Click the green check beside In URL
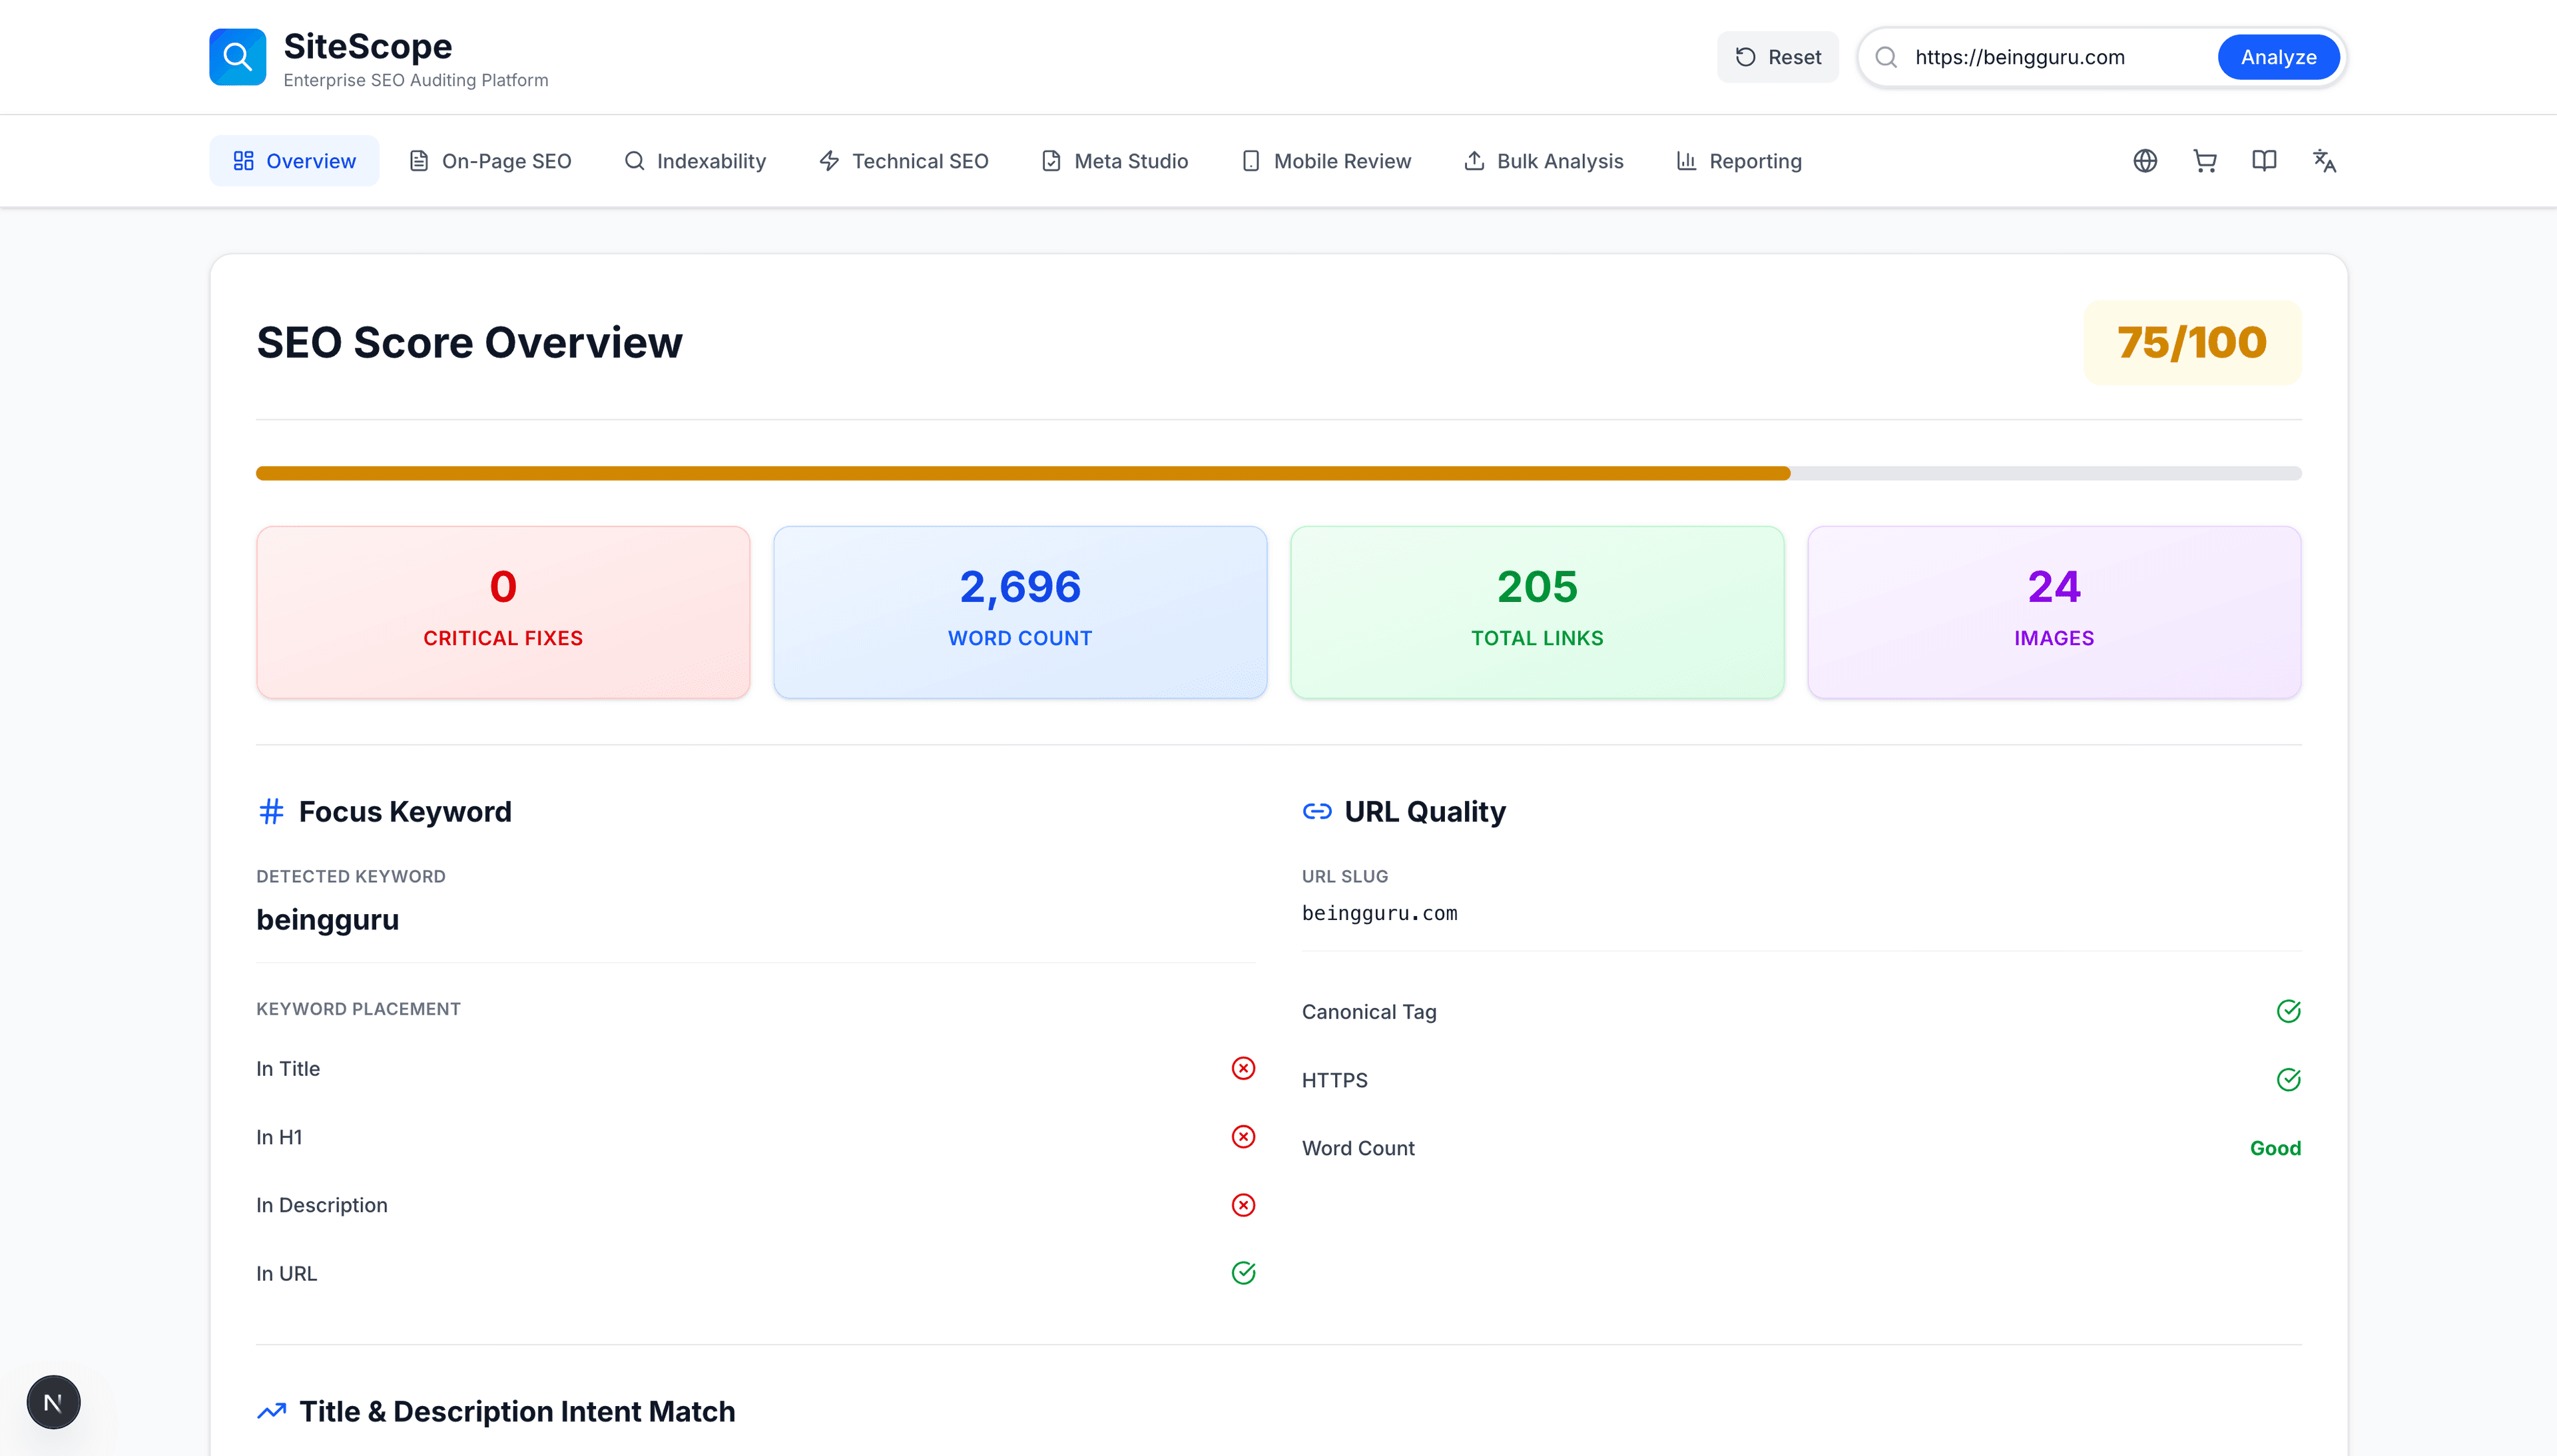Viewport: 2557px width, 1456px height. pyautogui.click(x=1243, y=1273)
